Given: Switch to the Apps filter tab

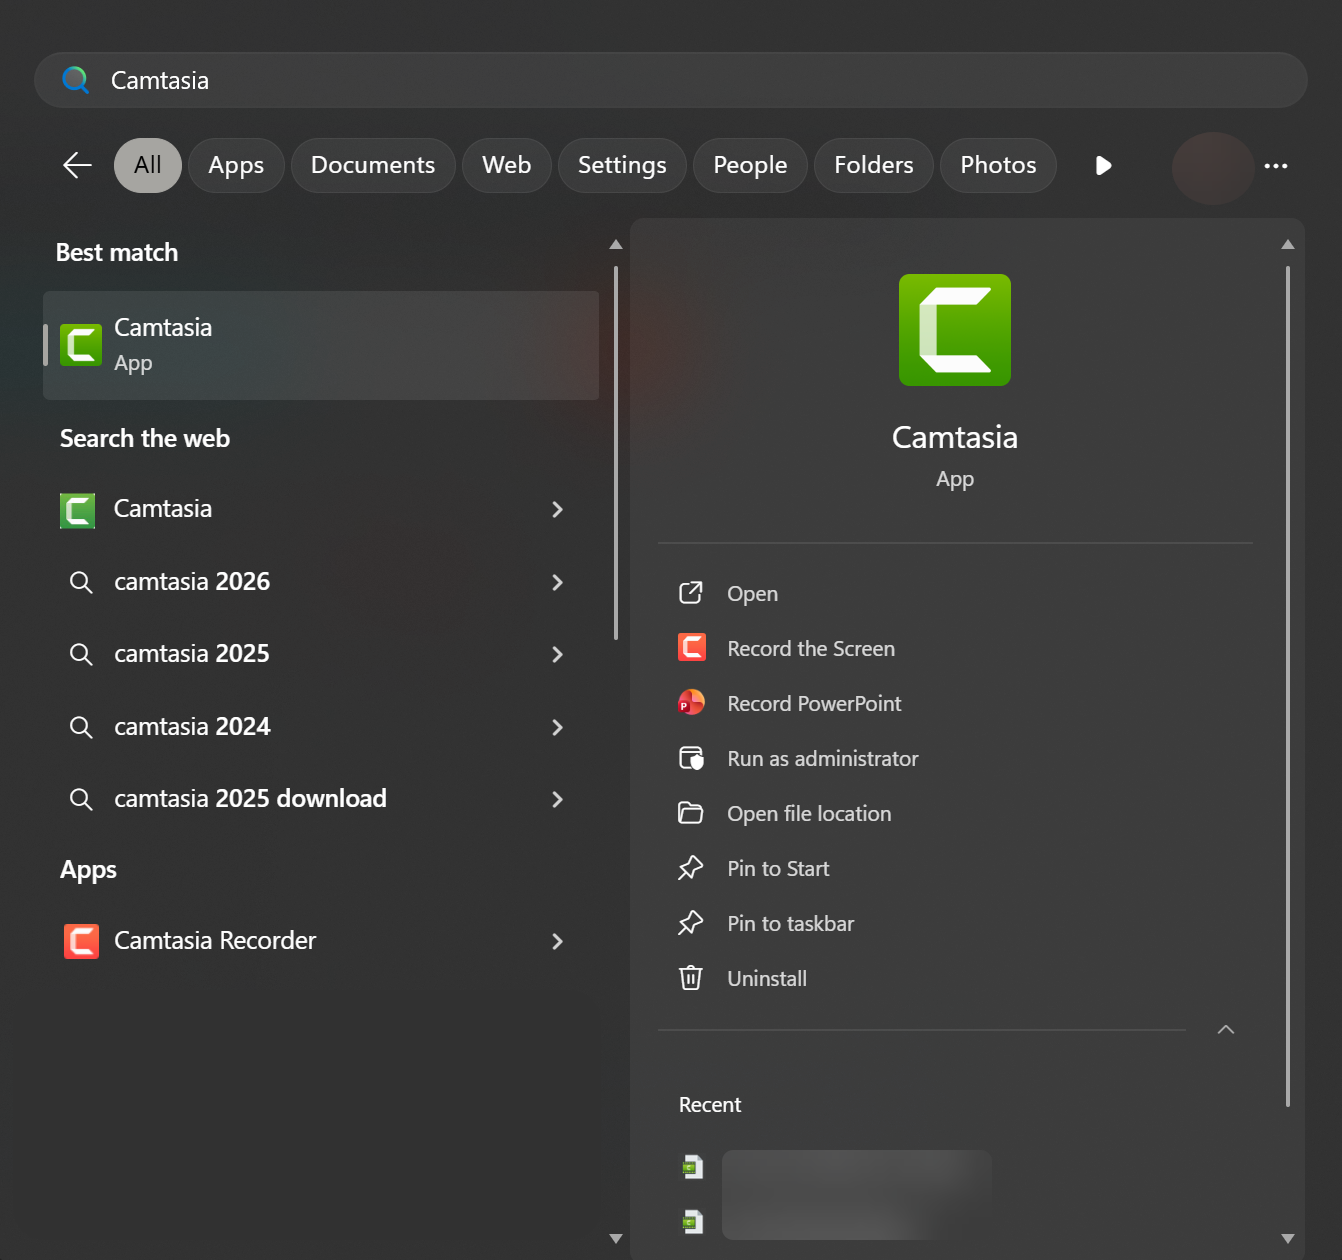Looking at the screenshot, I should (236, 166).
